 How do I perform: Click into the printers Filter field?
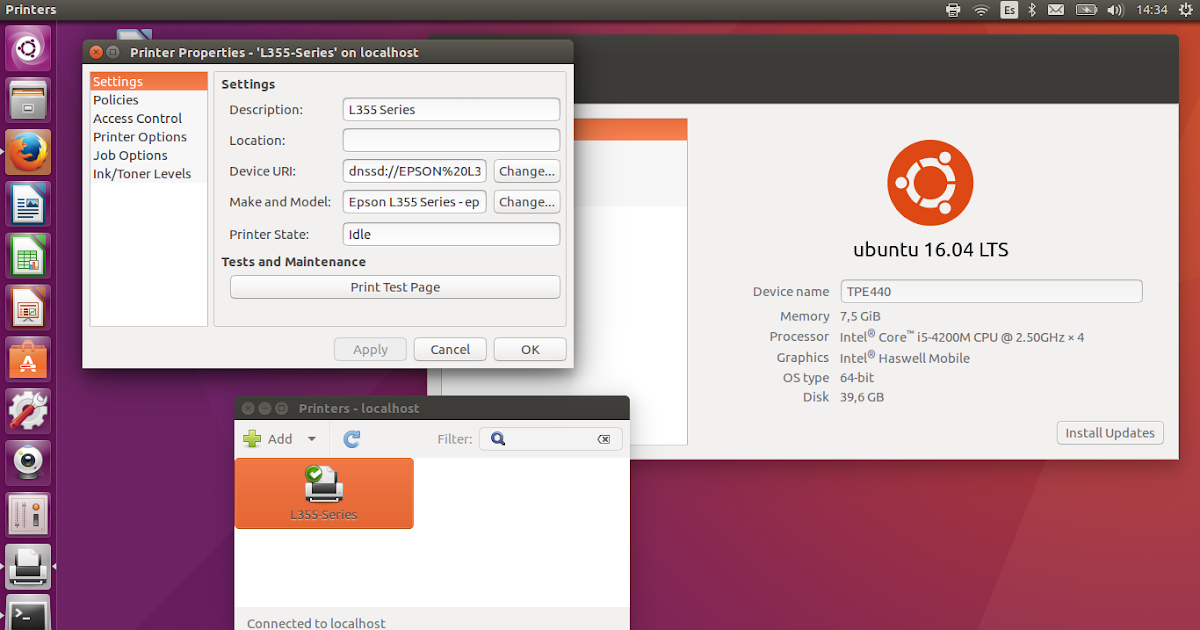(550, 439)
